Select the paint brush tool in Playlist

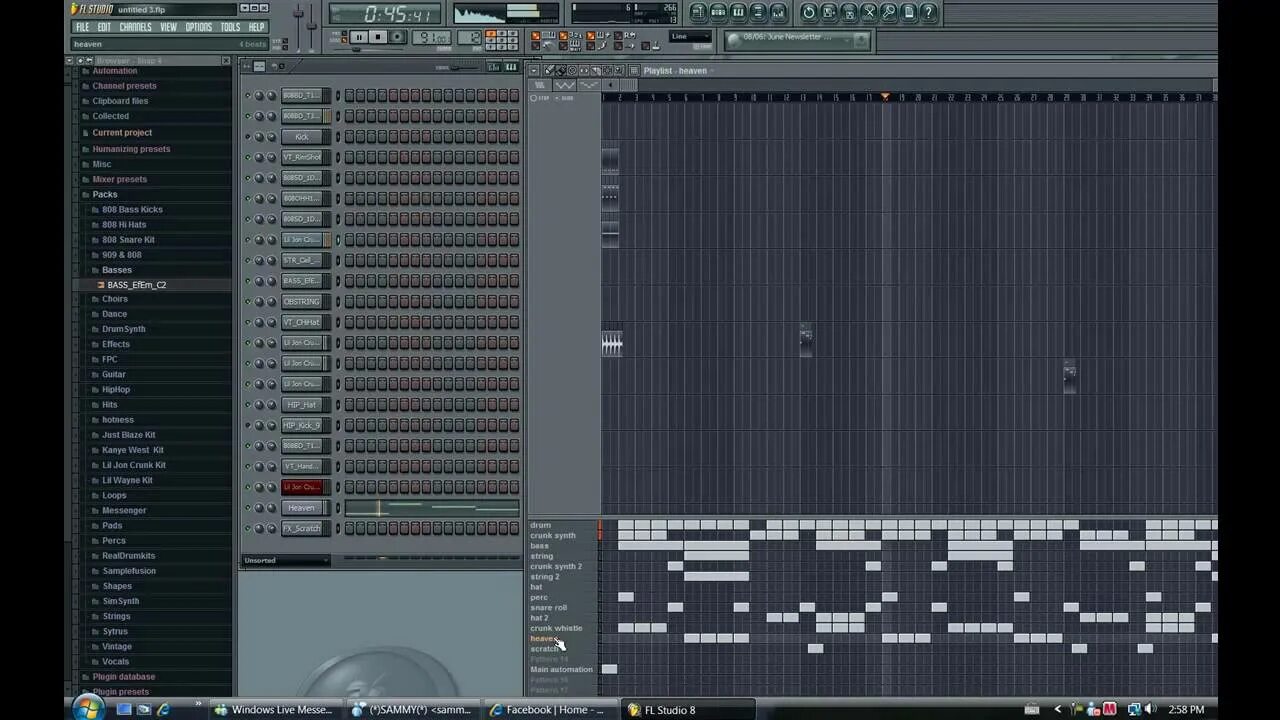point(561,70)
